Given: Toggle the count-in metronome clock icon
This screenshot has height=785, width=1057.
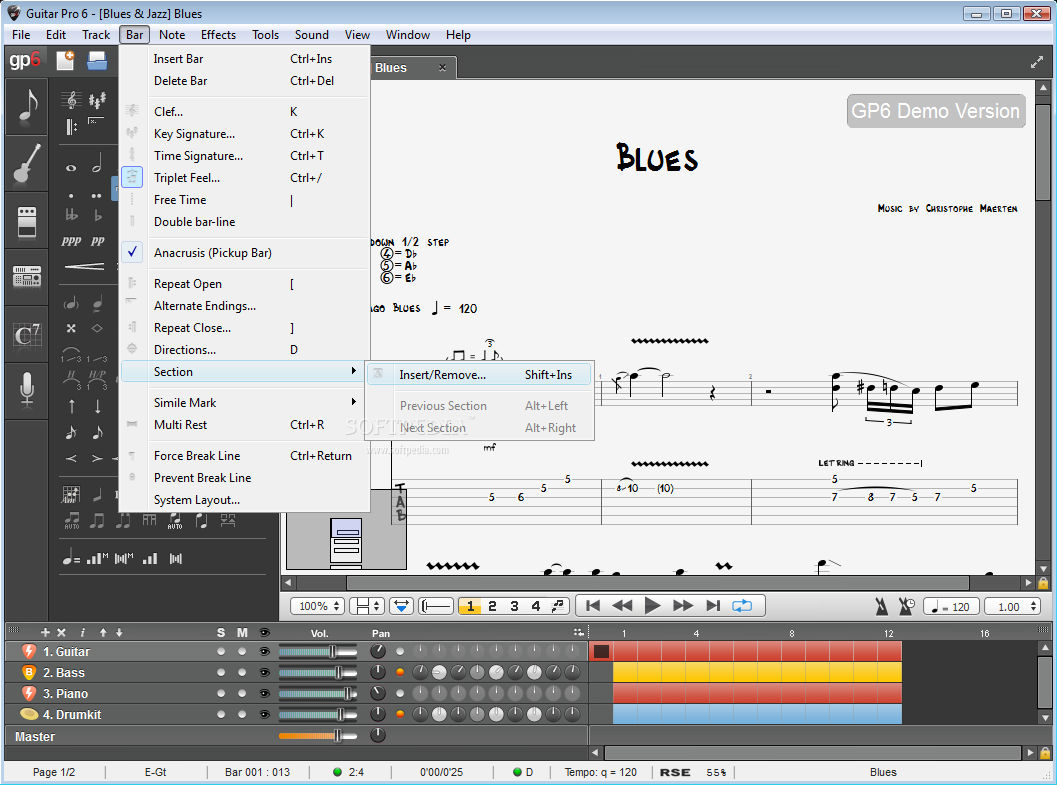Looking at the screenshot, I should (907, 606).
